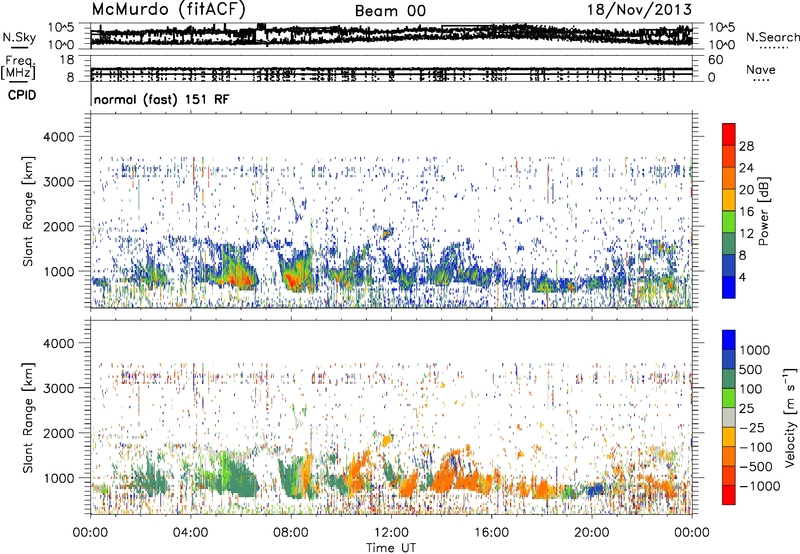Select the 12 label on Power colorbar
Viewport: 800px width, 554px height.
(746, 234)
